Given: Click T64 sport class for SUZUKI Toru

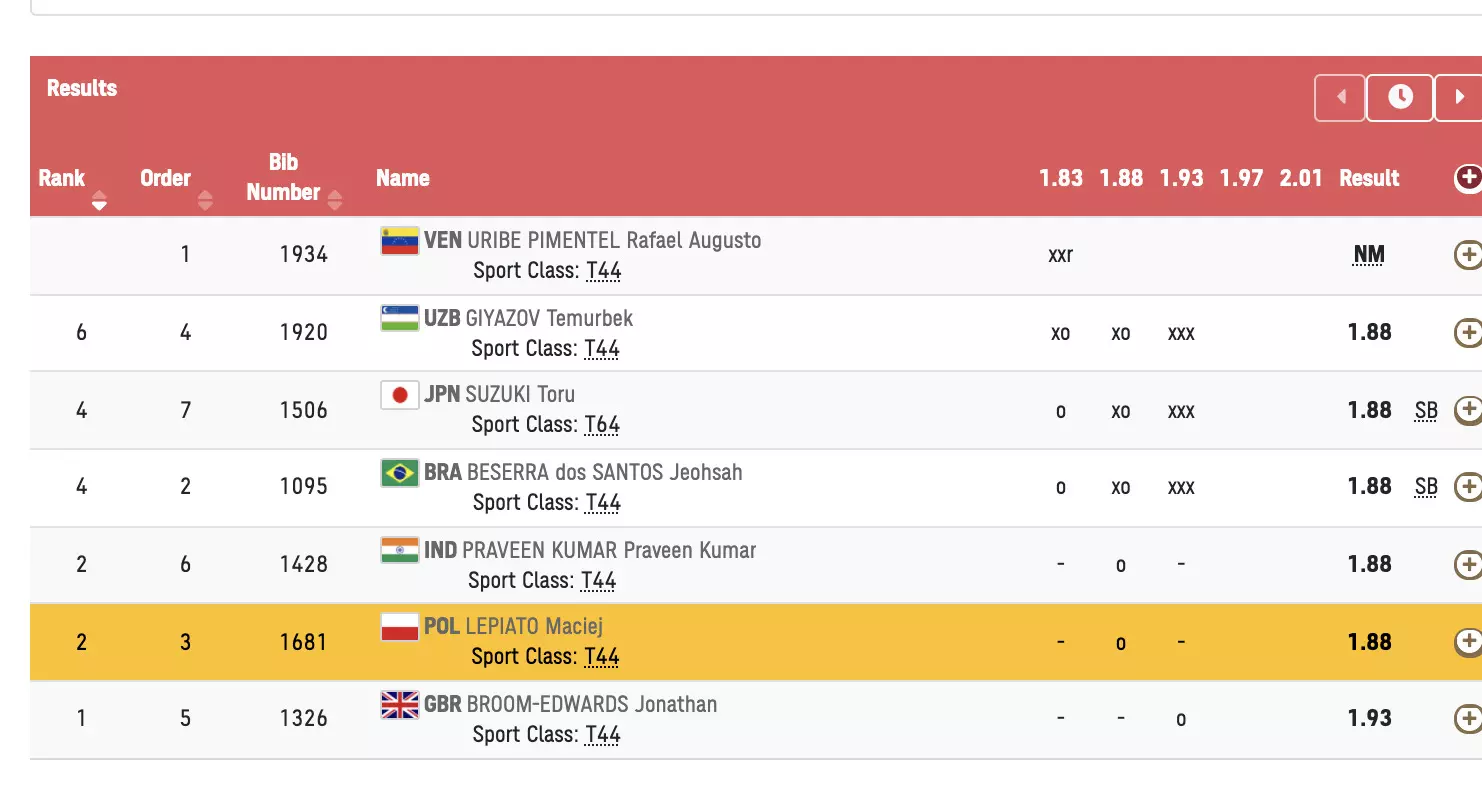Looking at the screenshot, I should 602,425.
